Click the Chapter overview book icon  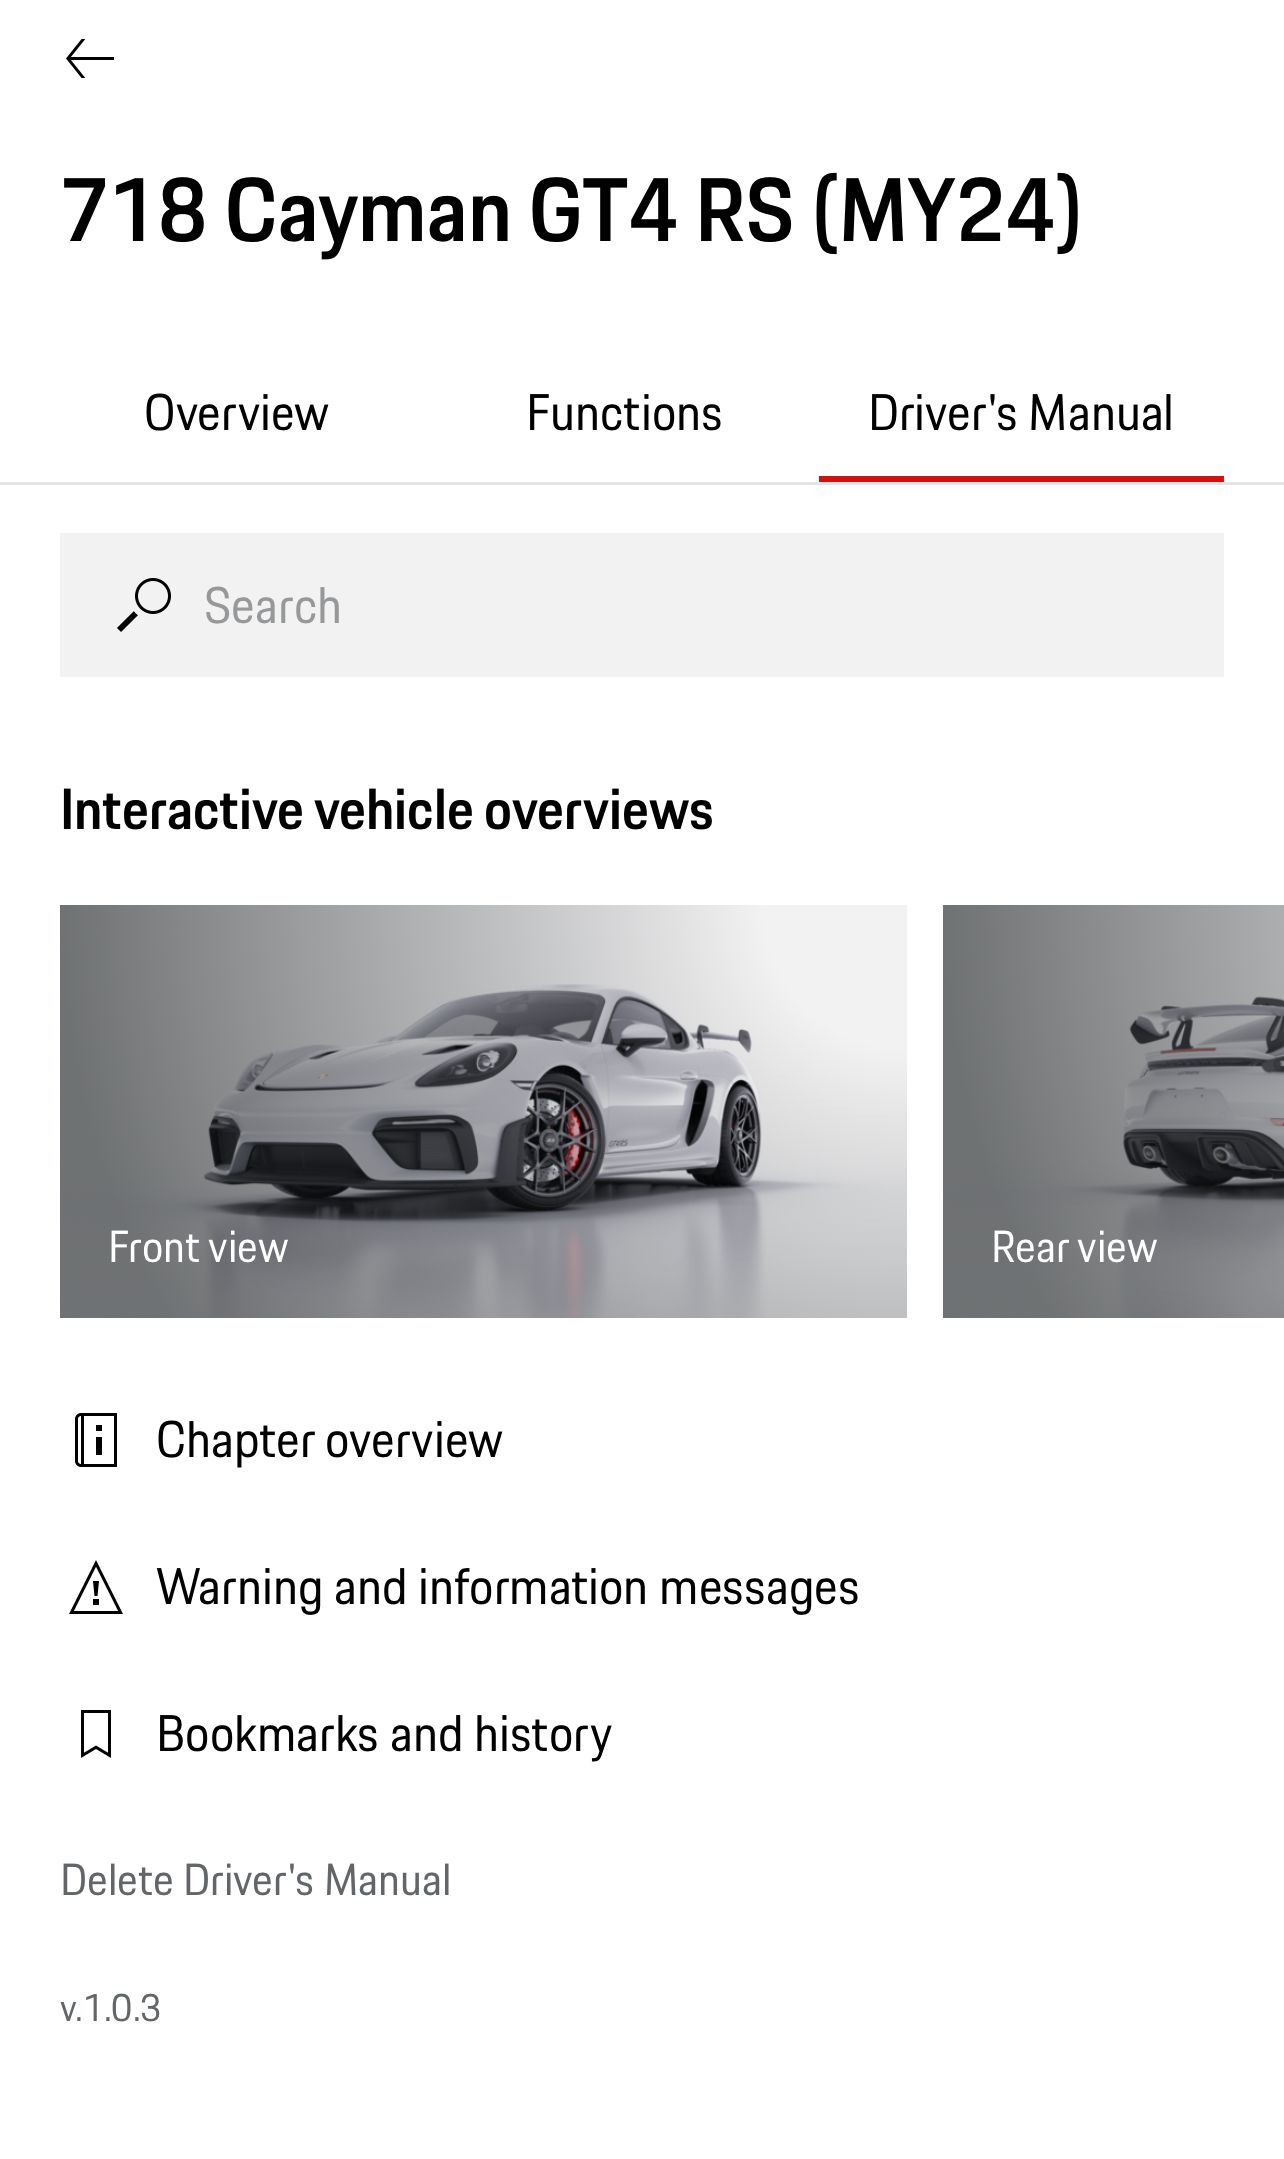point(96,1440)
